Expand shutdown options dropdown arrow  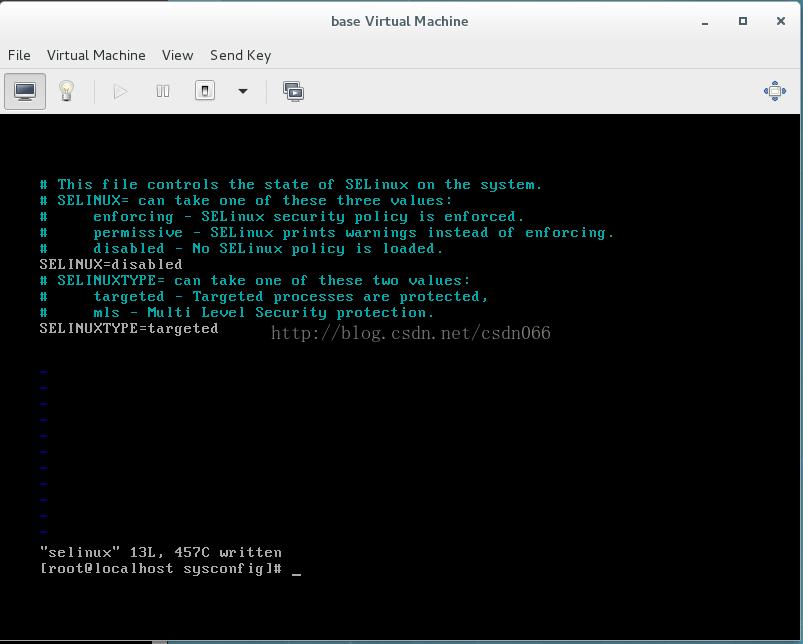tap(243, 92)
